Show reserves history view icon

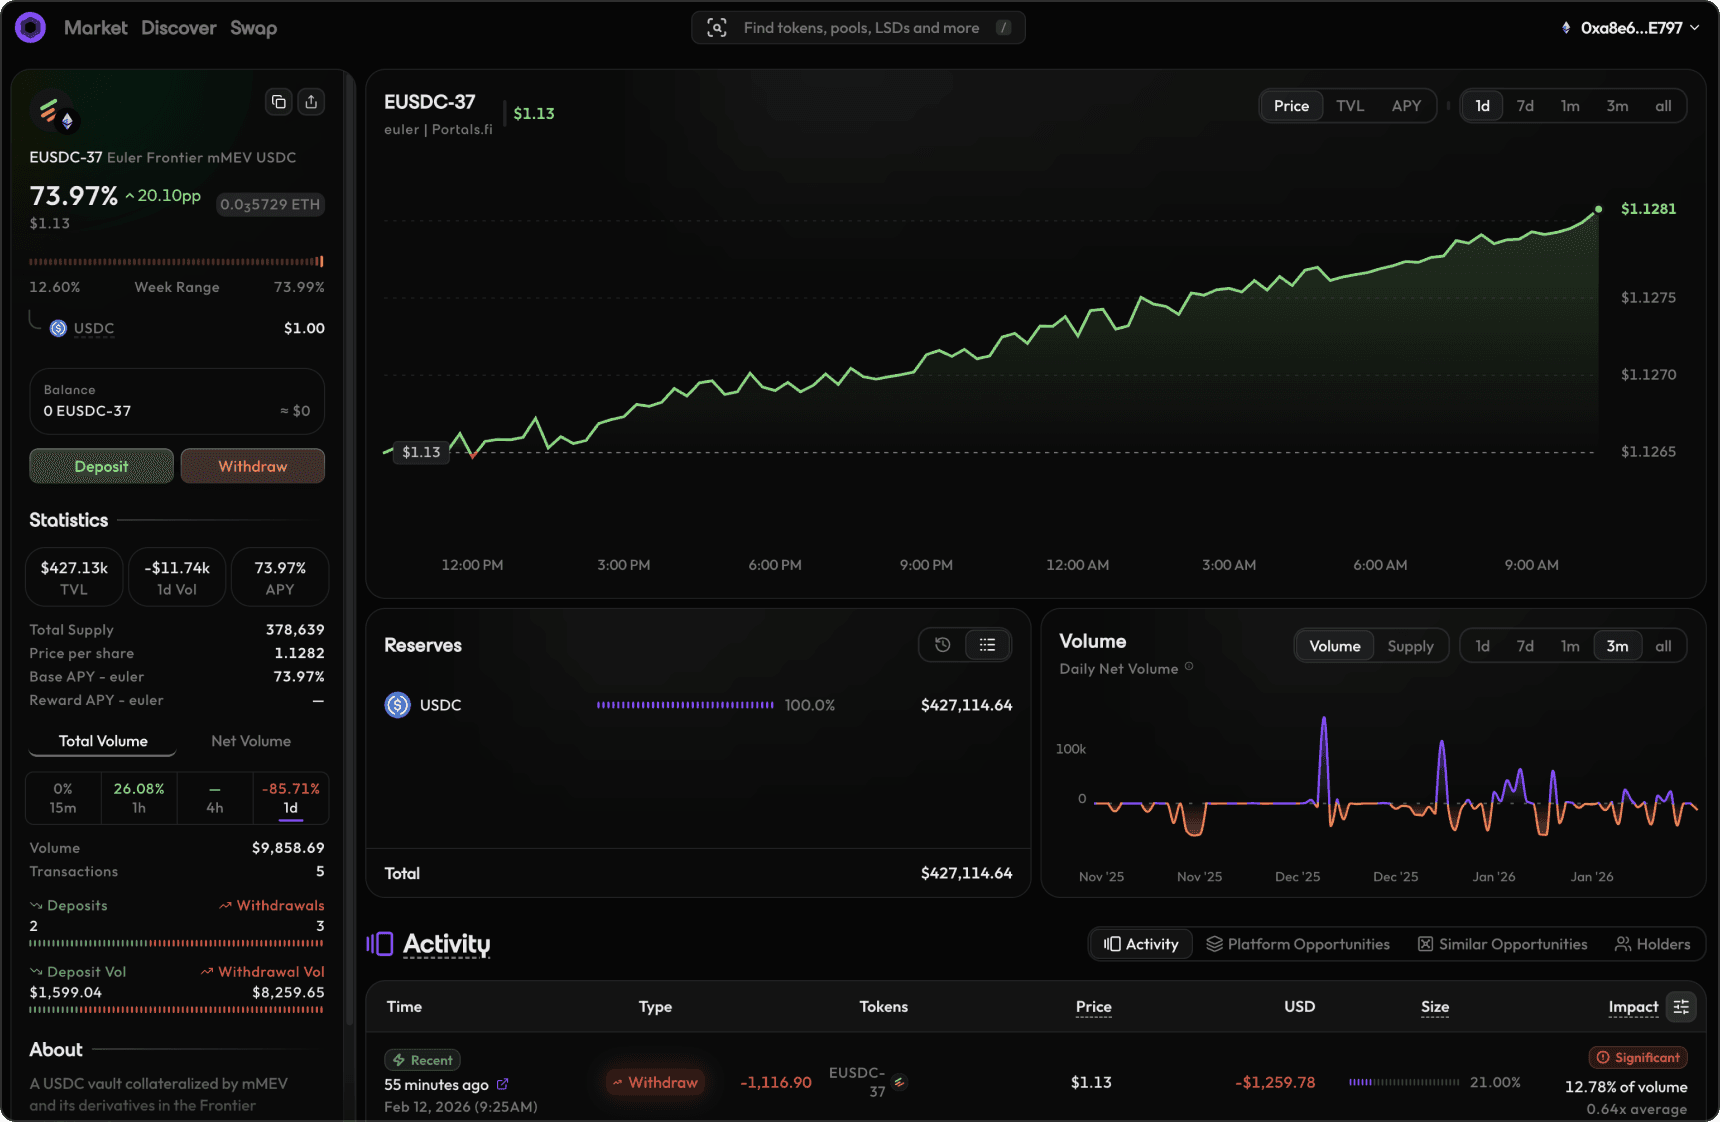point(942,645)
